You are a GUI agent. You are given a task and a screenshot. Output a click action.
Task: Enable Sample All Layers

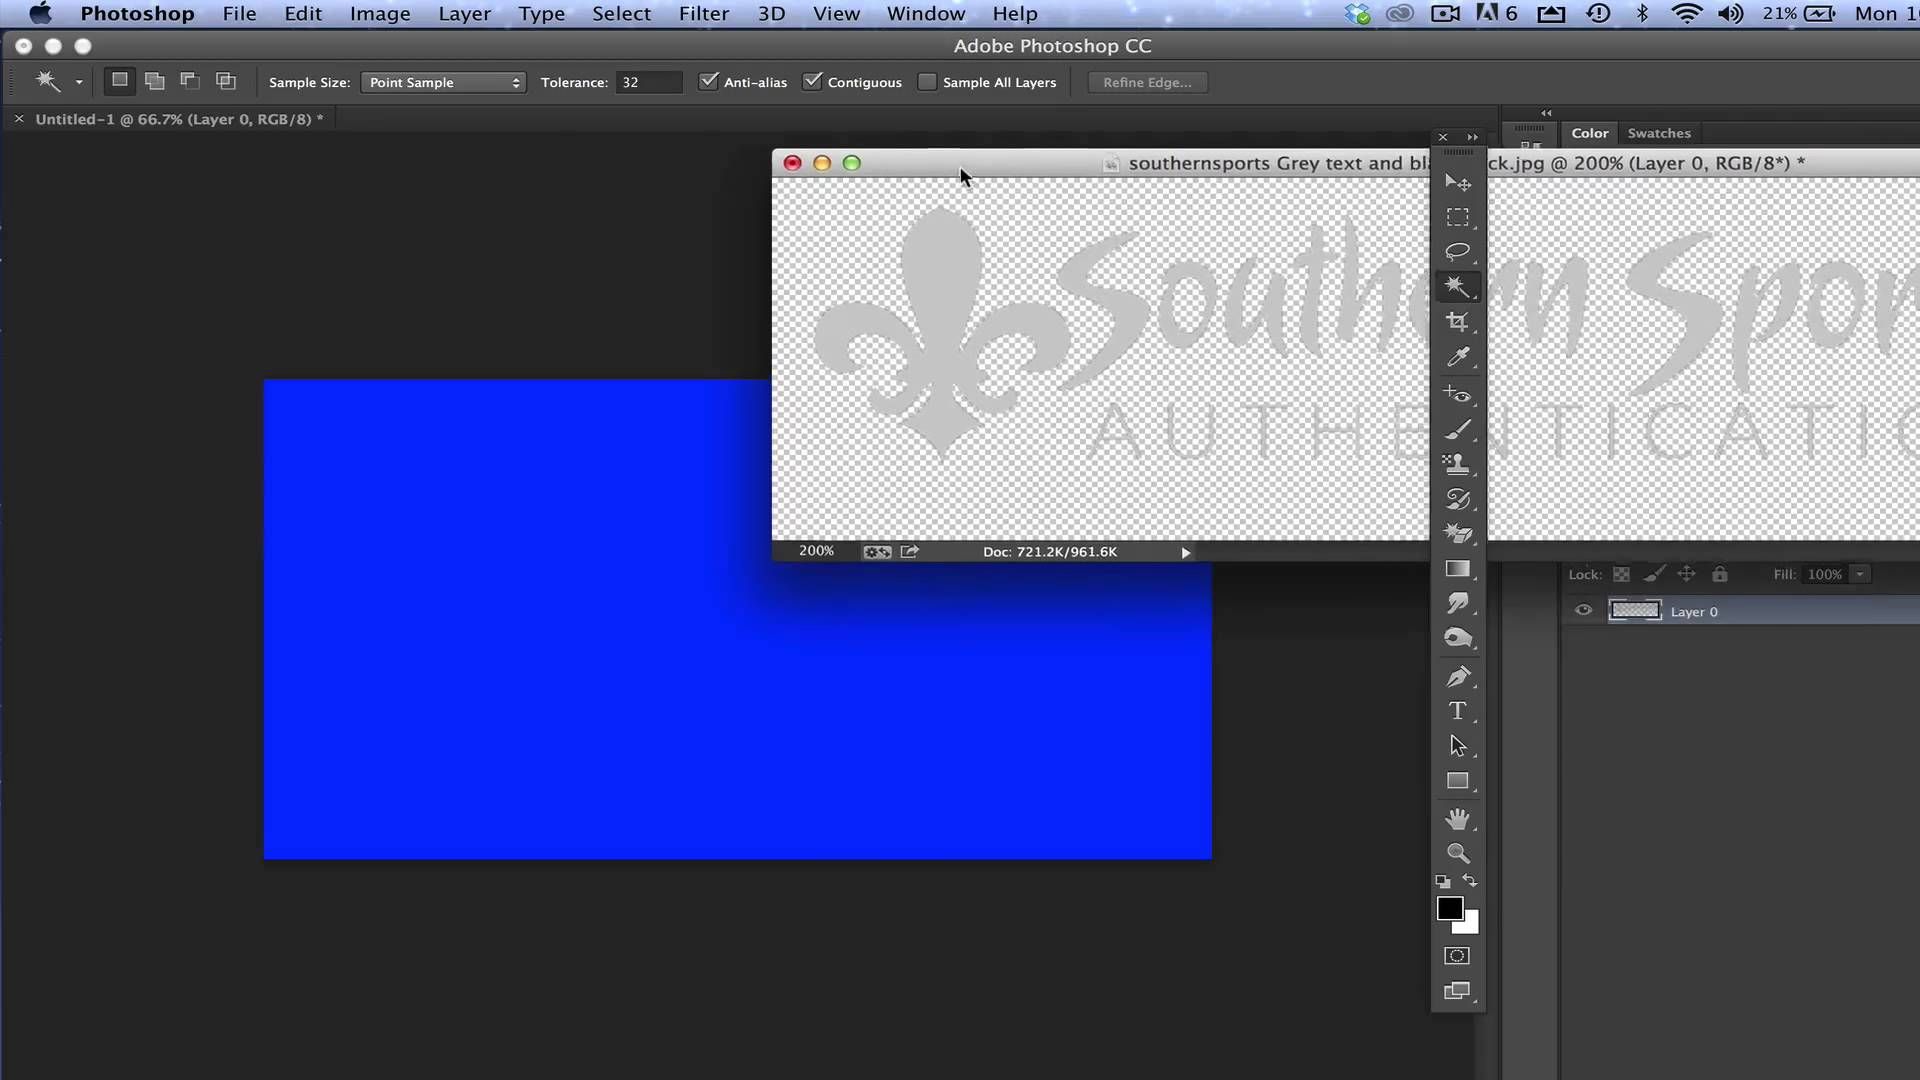pyautogui.click(x=927, y=82)
